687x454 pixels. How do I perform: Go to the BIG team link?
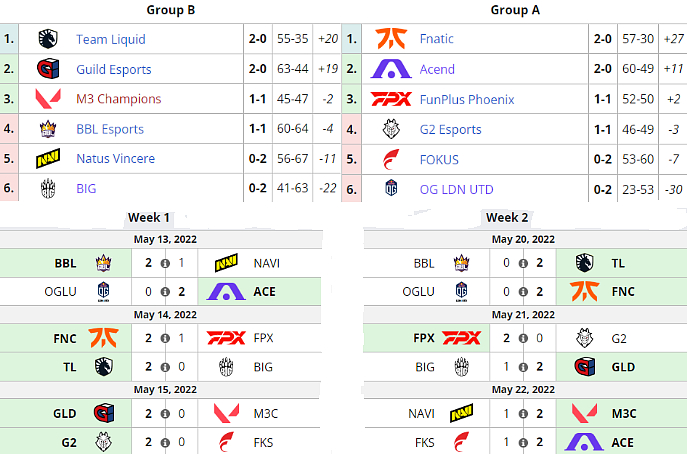click(86, 189)
